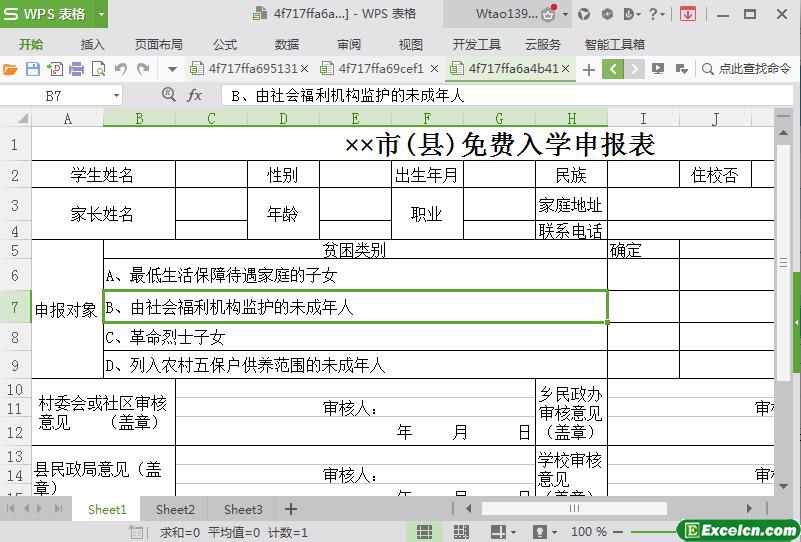Viewport: 801px width, 542px height.
Task: Close the active 4f717ffa6a4b41 document tab
Action: point(566,68)
